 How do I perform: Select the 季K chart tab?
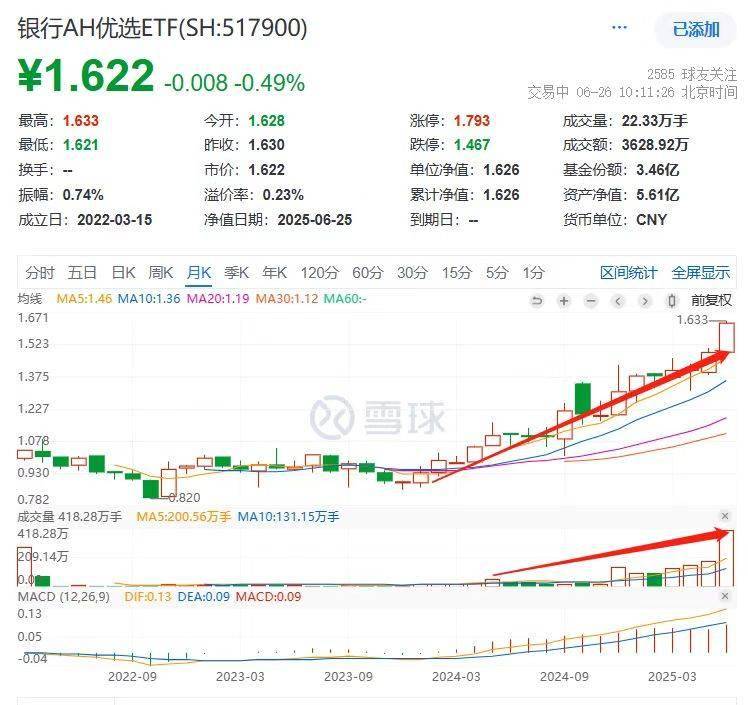pyautogui.click(x=237, y=273)
